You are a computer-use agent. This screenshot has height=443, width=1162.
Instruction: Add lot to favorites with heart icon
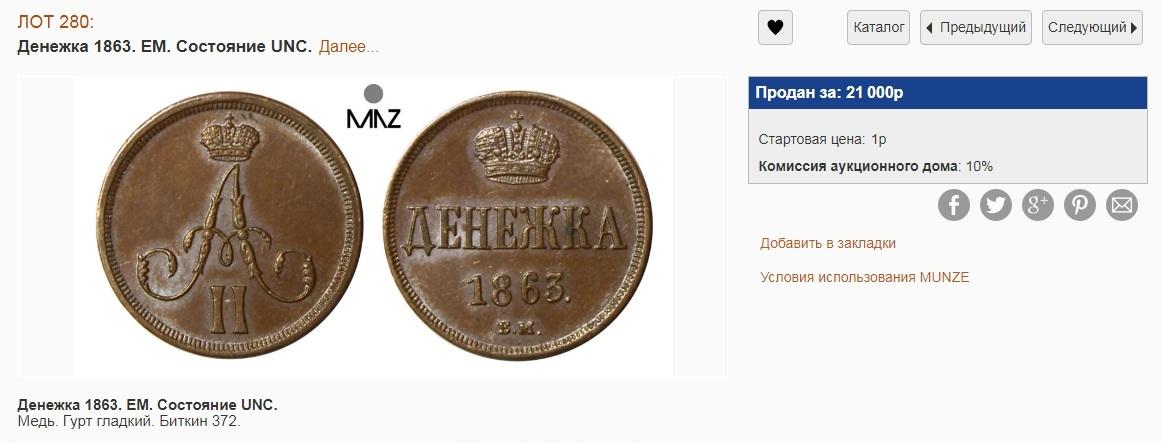[x=775, y=28]
